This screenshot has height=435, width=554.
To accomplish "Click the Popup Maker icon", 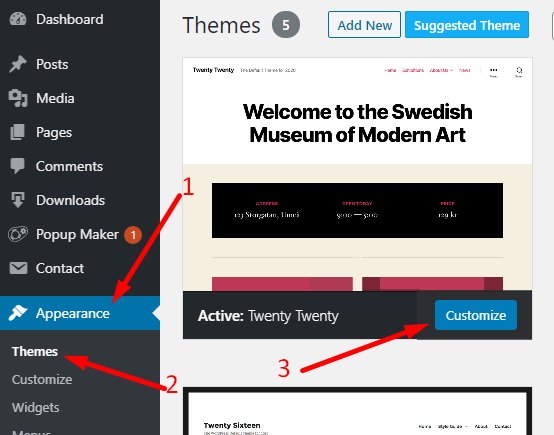I will [18, 234].
